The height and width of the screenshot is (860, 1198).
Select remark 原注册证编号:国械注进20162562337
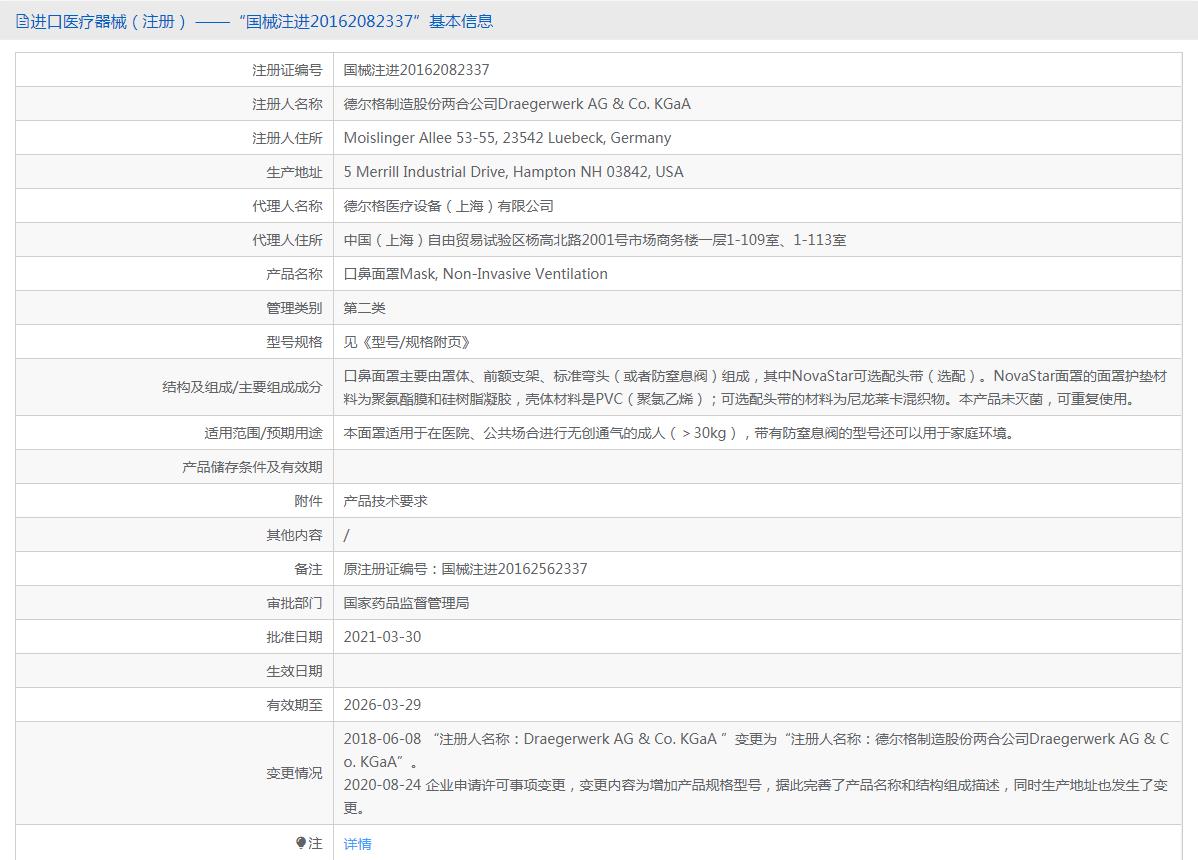pyautogui.click(x=465, y=569)
